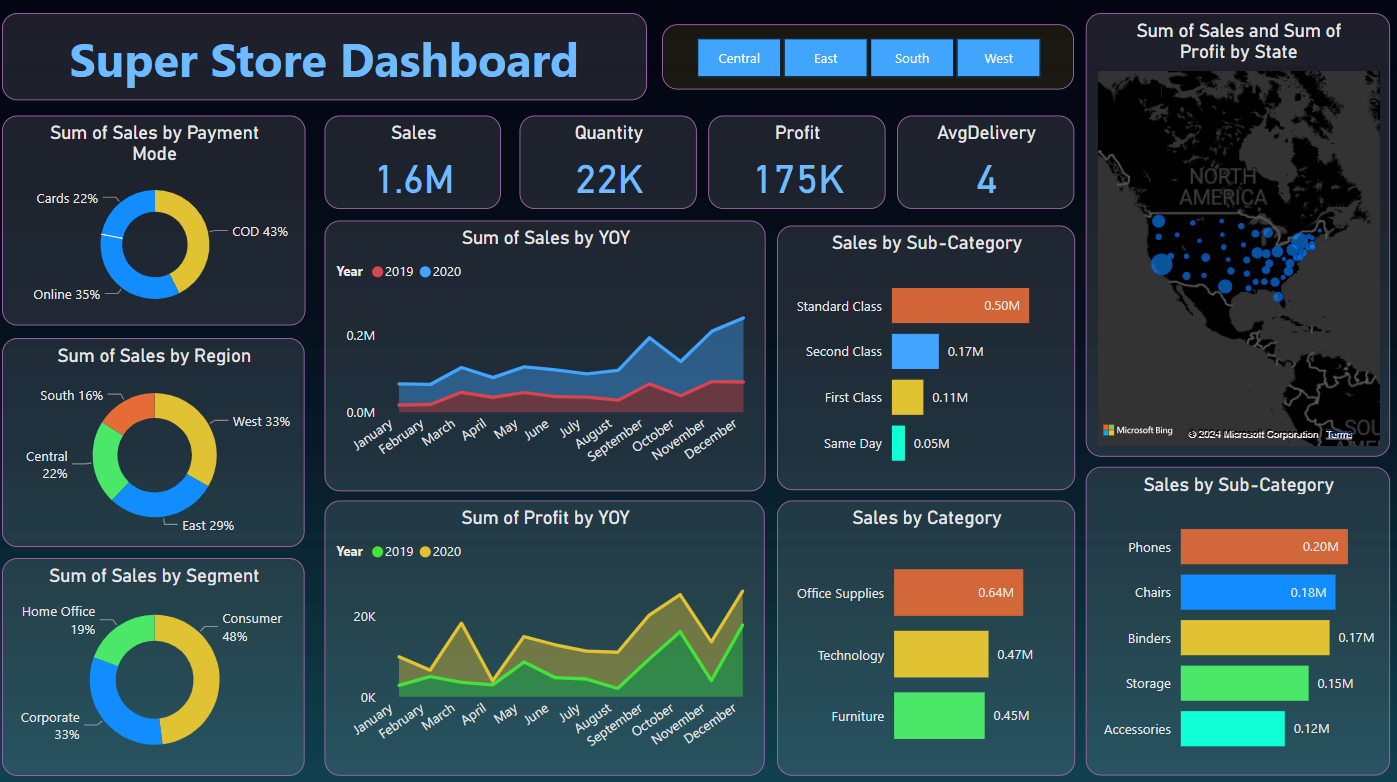Image resolution: width=1397 pixels, height=782 pixels.
Task: Click the 20K axis label in Profit YOY
Action: 365,617
